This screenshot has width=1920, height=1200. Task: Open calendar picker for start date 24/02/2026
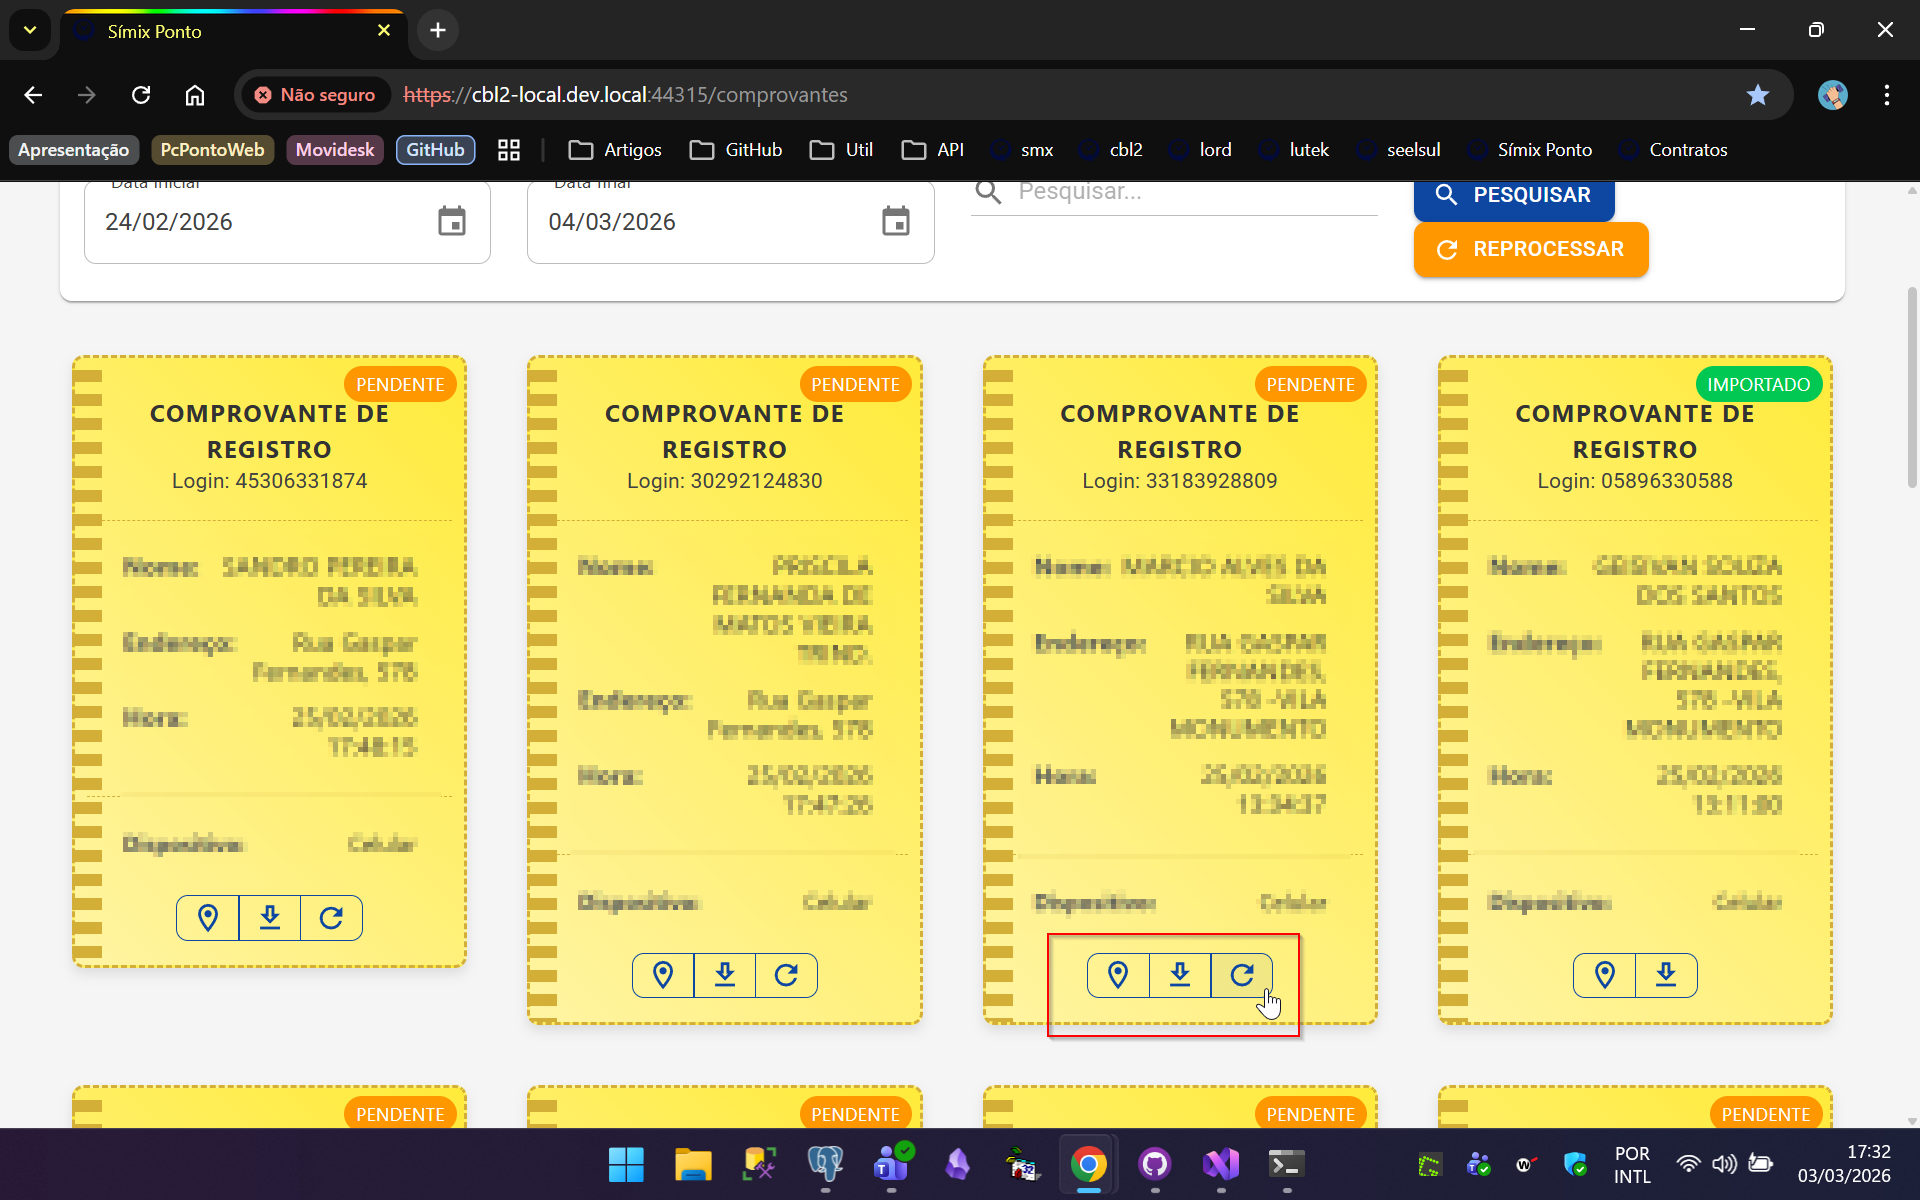coord(452,221)
